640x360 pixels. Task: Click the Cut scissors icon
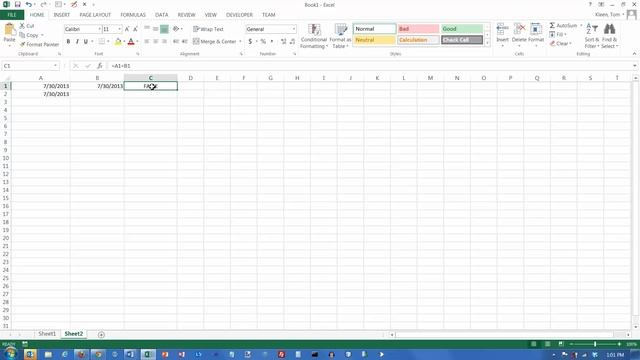click(22, 26)
